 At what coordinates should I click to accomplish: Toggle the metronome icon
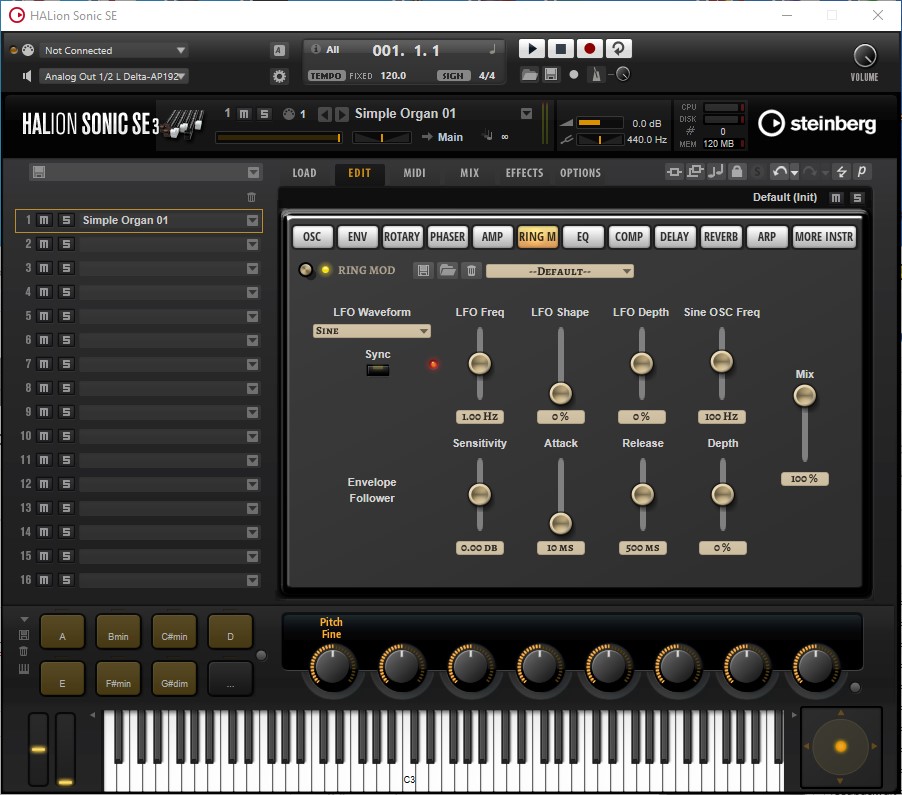pyautogui.click(x=596, y=74)
